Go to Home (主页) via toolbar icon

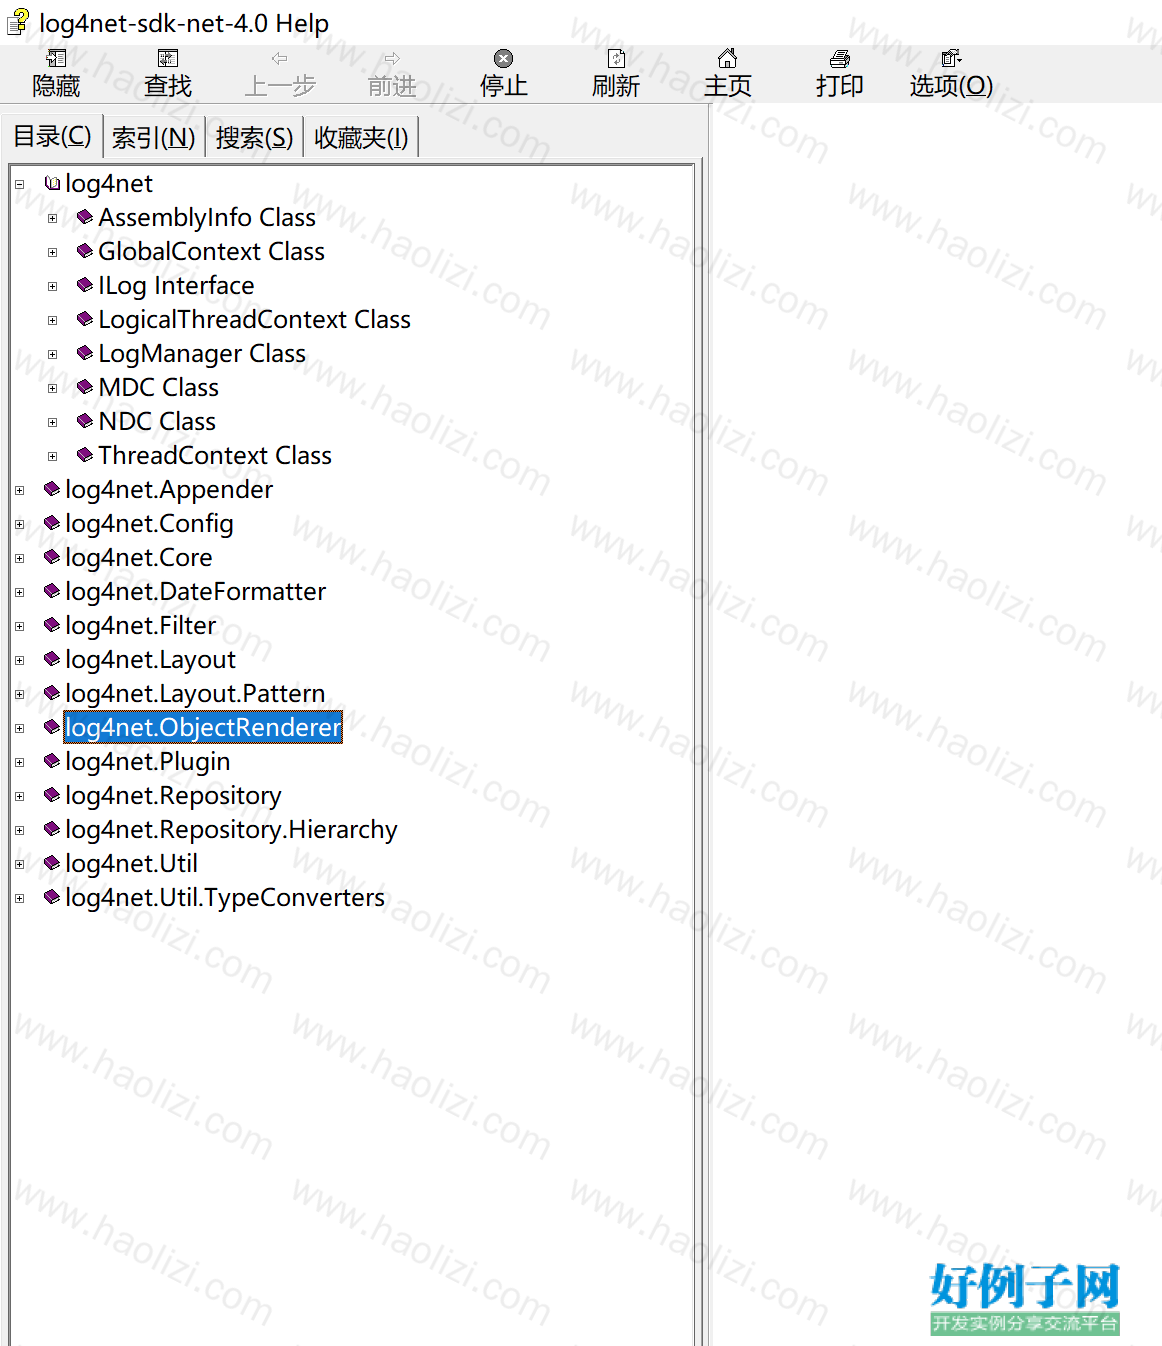point(728,59)
